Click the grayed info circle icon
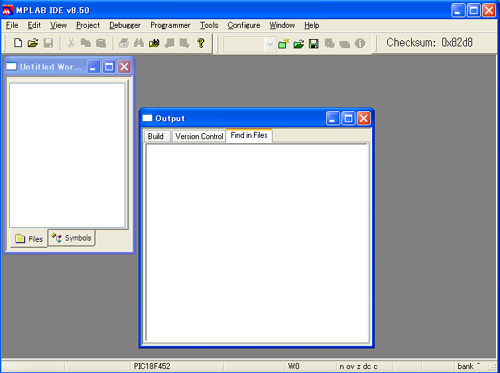Screen dimensions: 500x373 click(360, 43)
